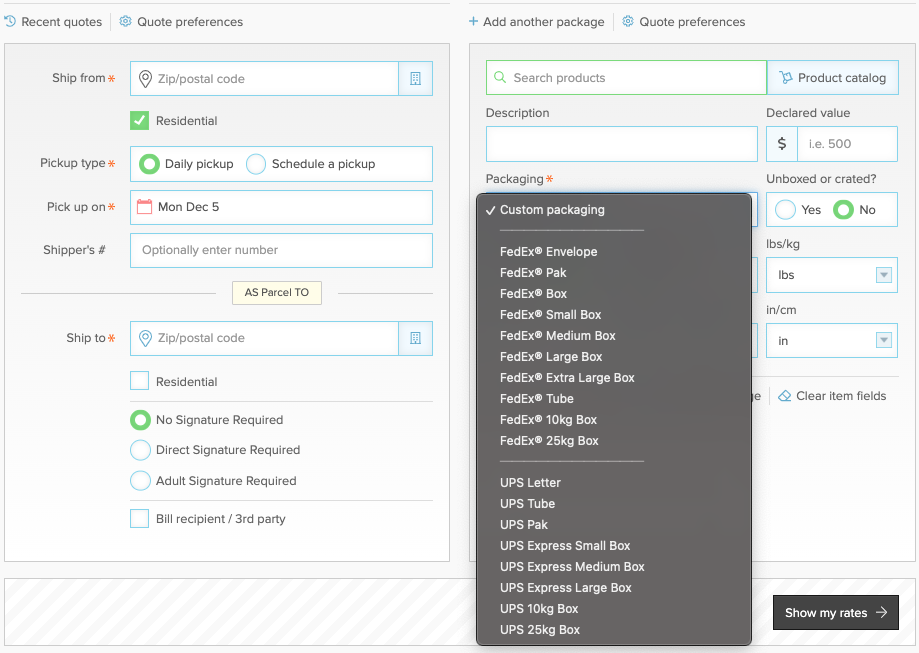Image resolution: width=919 pixels, height=653 pixels.
Task: Select the Schedule a pickup radio button
Action: (x=256, y=164)
